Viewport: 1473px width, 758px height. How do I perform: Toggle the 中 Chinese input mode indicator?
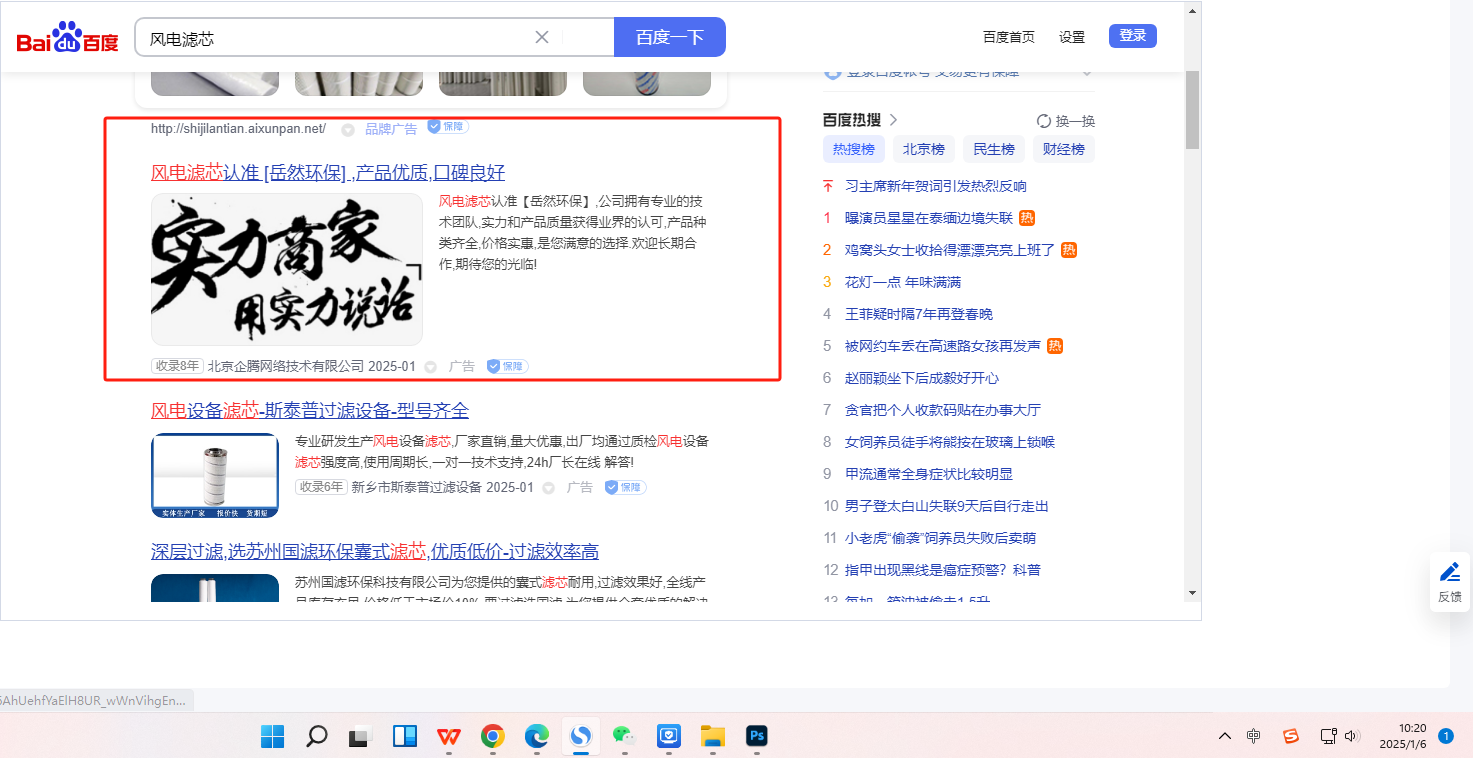(x=1254, y=737)
